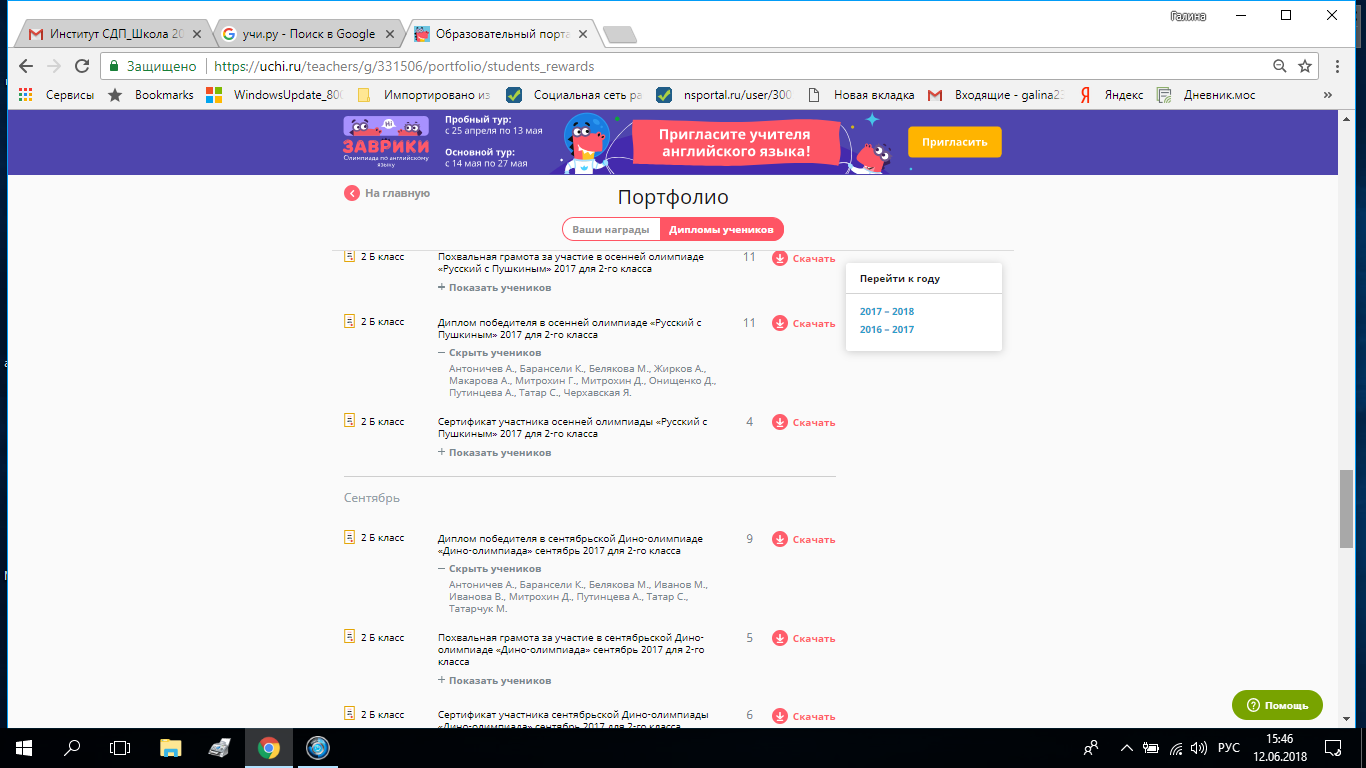Click the bookmark star icon in the address bar
This screenshot has height=768, width=1366.
pos(1305,66)
